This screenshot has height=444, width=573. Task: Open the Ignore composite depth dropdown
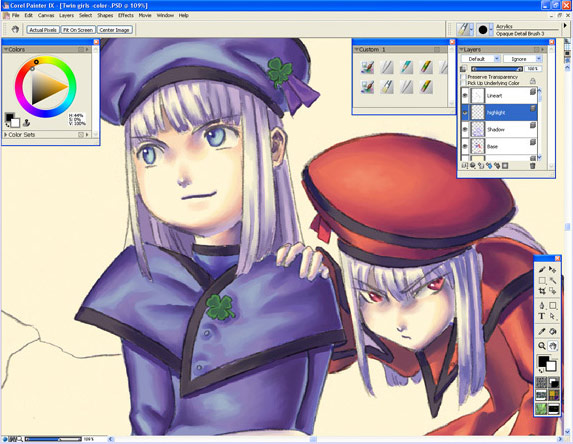523,59
